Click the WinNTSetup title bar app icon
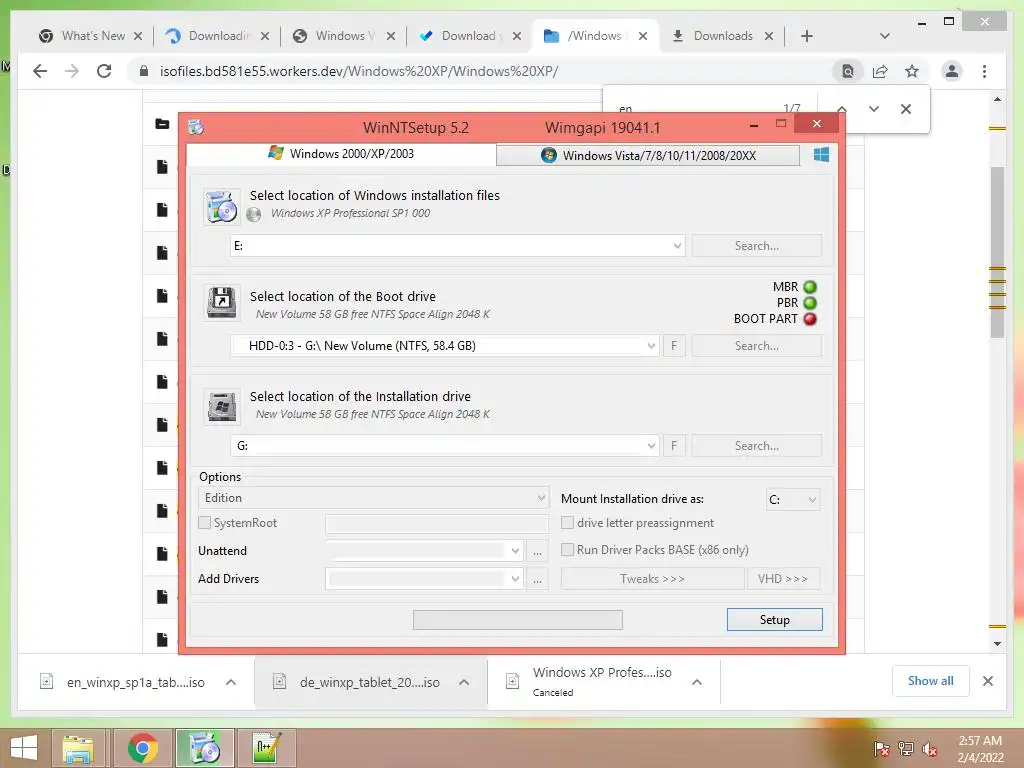 coord(196,127)
